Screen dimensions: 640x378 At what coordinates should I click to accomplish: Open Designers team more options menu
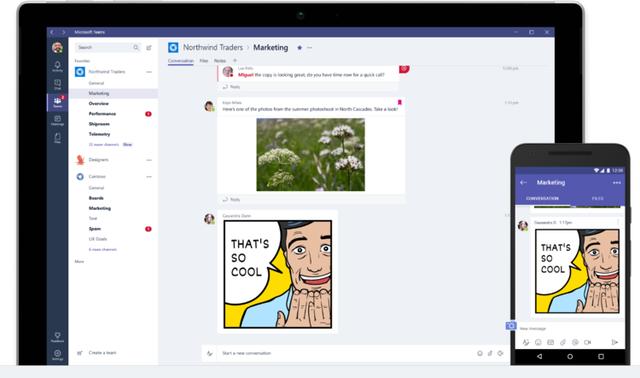tap(149, 160)
